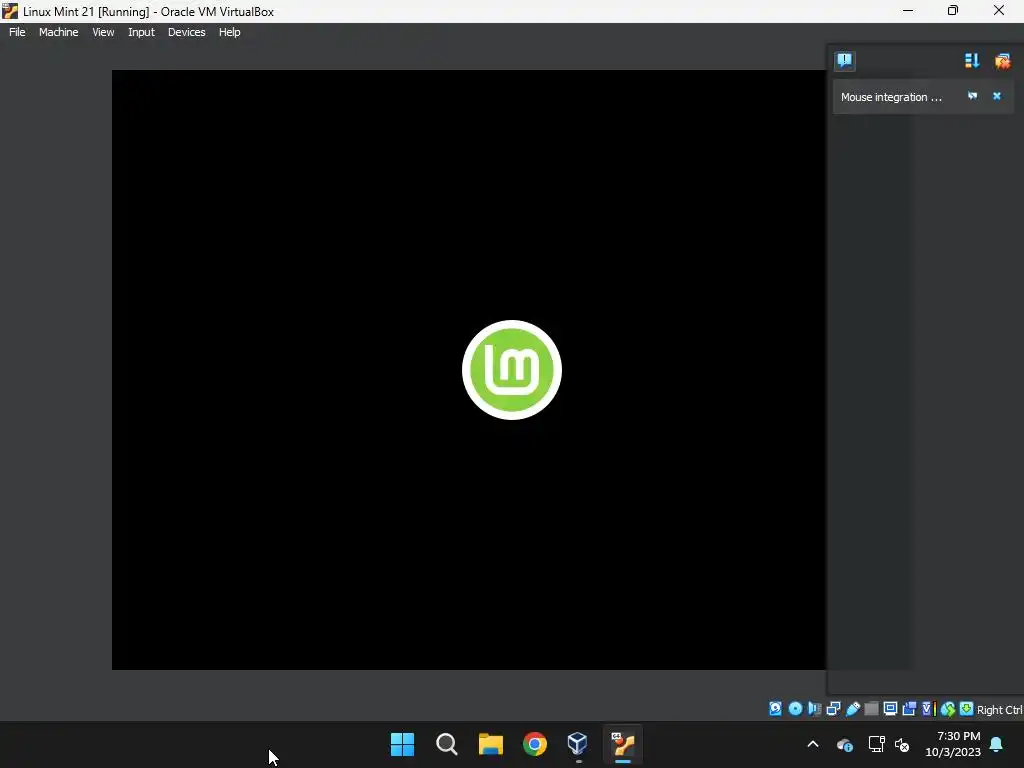The image size is (1024, 768).
Task: Click the audio status indicator icon
Action: (814, 709)
